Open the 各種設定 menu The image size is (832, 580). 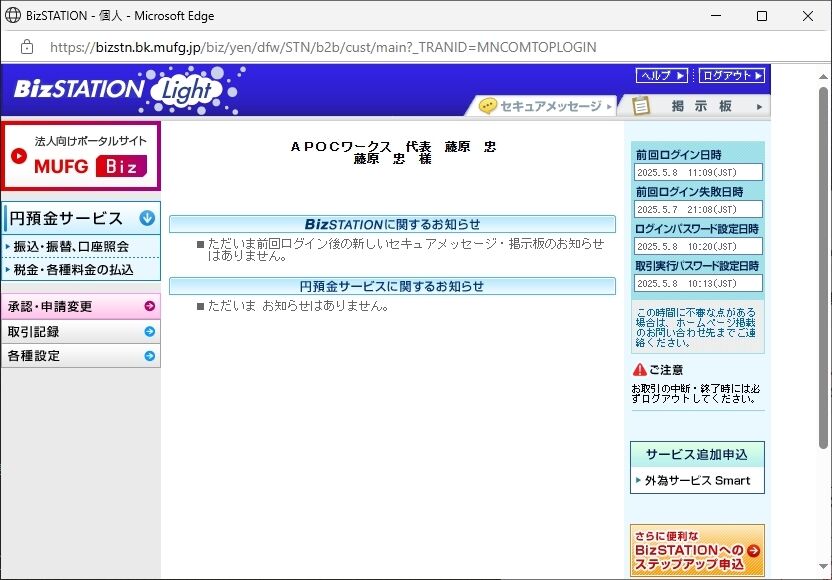click(x=81, y=356)
